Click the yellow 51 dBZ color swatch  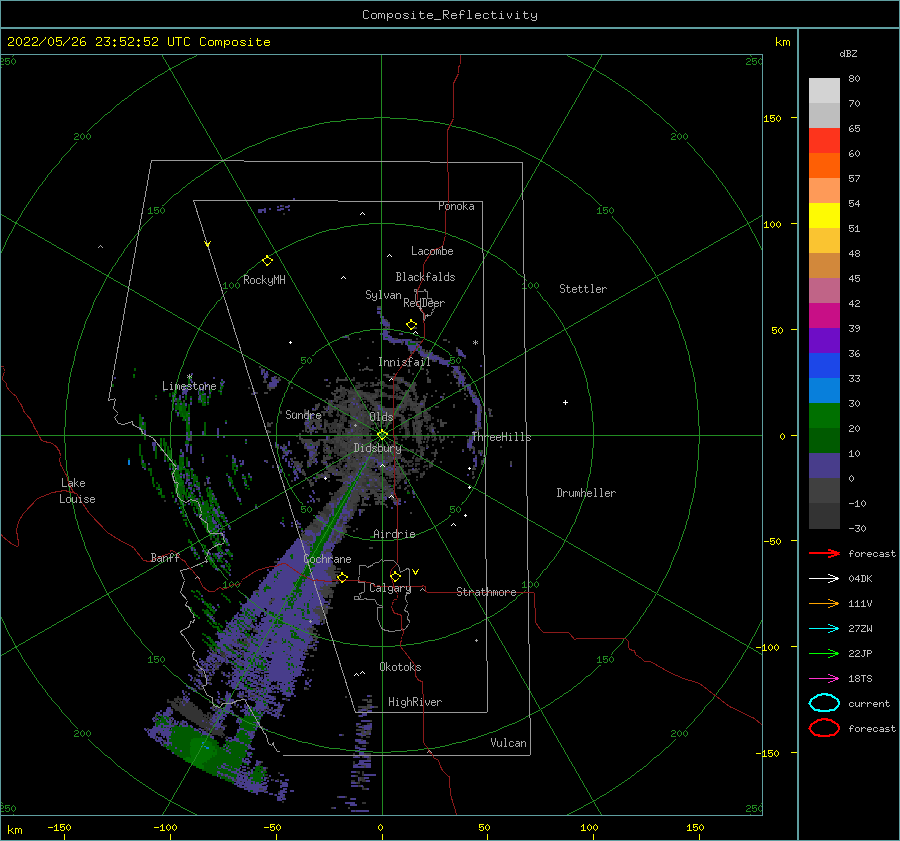point(824,215)
